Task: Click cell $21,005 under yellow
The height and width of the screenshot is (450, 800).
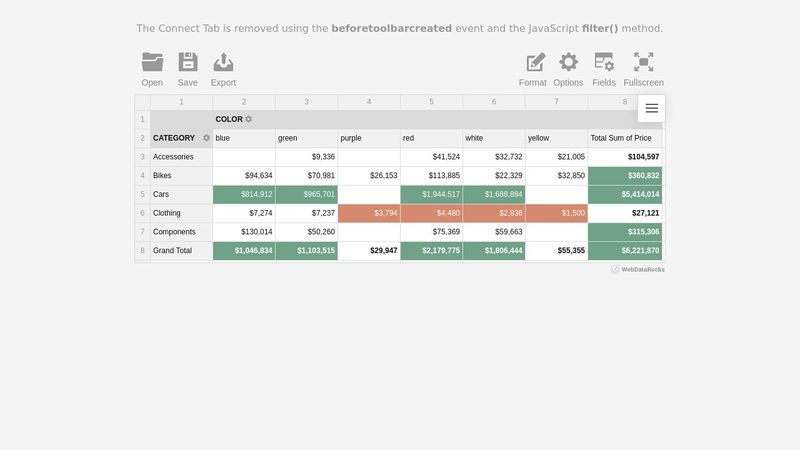Action: point(556,157)
